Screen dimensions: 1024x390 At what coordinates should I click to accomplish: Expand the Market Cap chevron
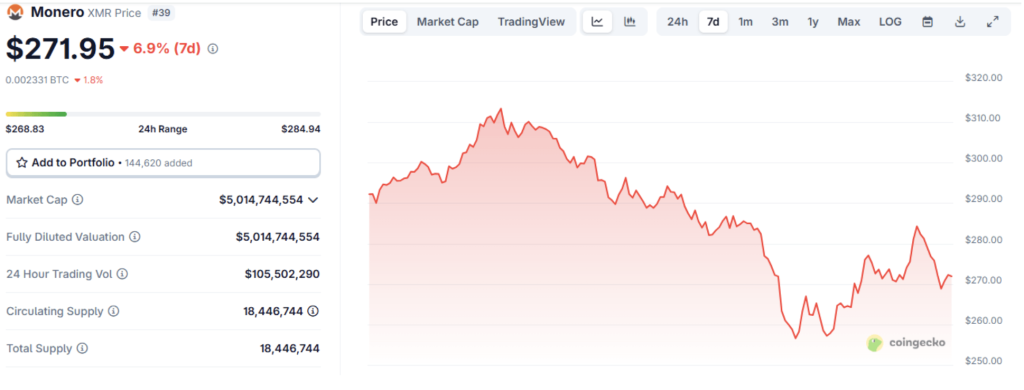(x=313, y=200)
